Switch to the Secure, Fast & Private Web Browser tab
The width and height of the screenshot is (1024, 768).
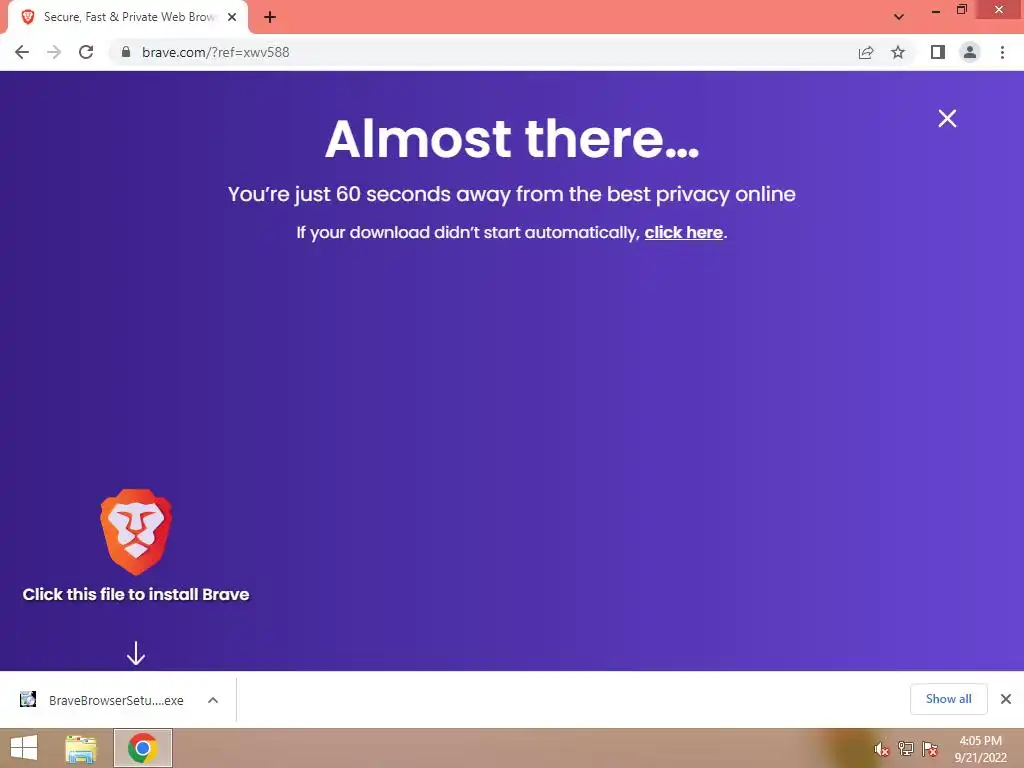pos(128,17)
